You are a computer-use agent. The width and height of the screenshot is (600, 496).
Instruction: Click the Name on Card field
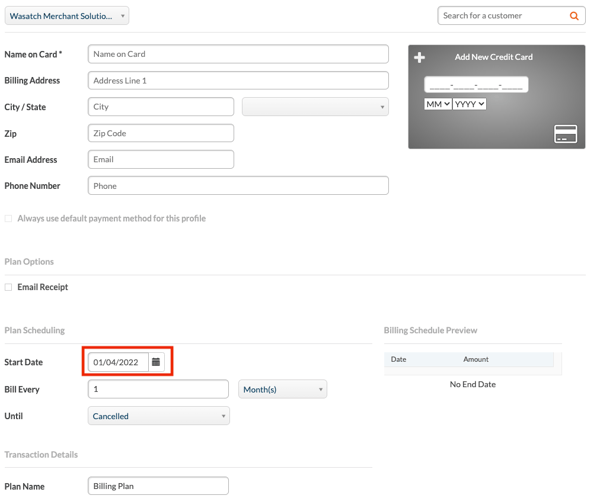coord(238,54)
